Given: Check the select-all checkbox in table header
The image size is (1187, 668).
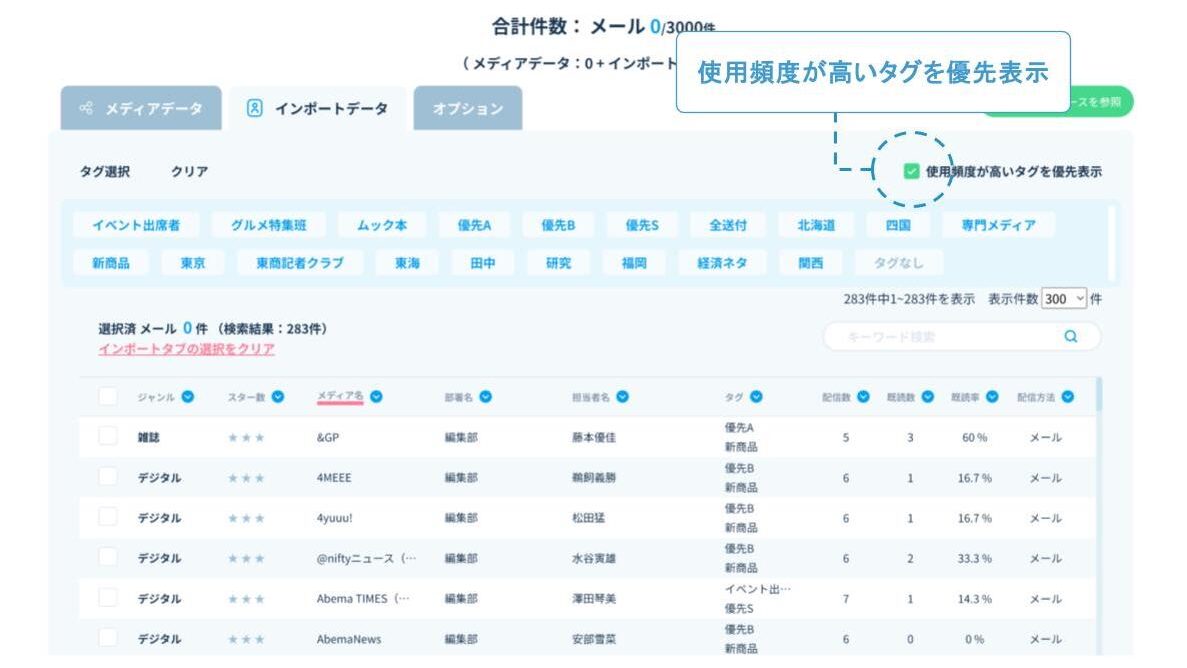Looking at the screenshot, I should pos(108,397).
